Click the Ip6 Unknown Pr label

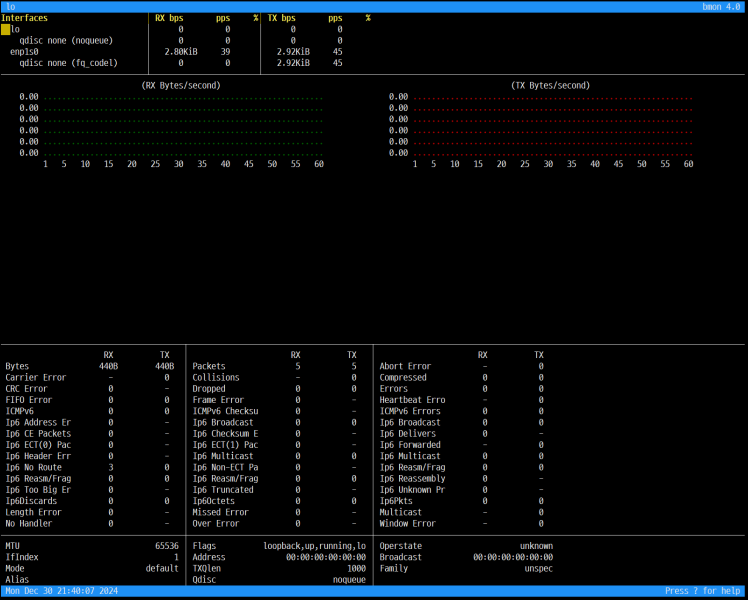point(412,490)
